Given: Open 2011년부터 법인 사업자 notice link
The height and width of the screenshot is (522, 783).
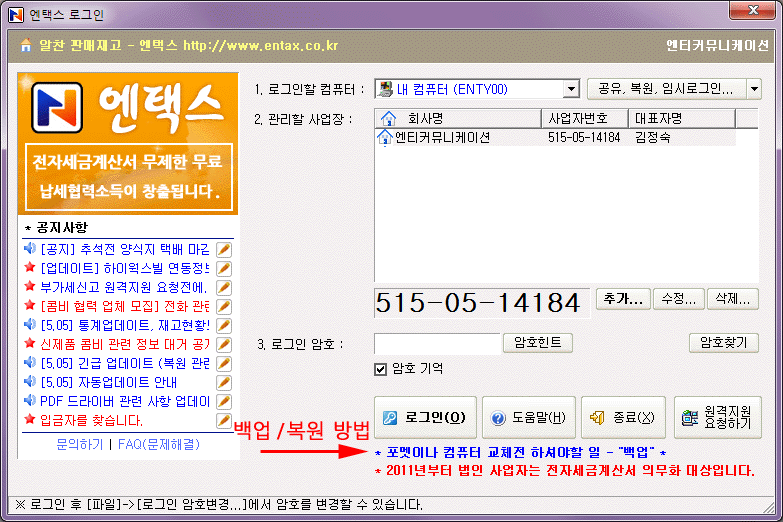Looking at the screenshot, I should (564, 471).
